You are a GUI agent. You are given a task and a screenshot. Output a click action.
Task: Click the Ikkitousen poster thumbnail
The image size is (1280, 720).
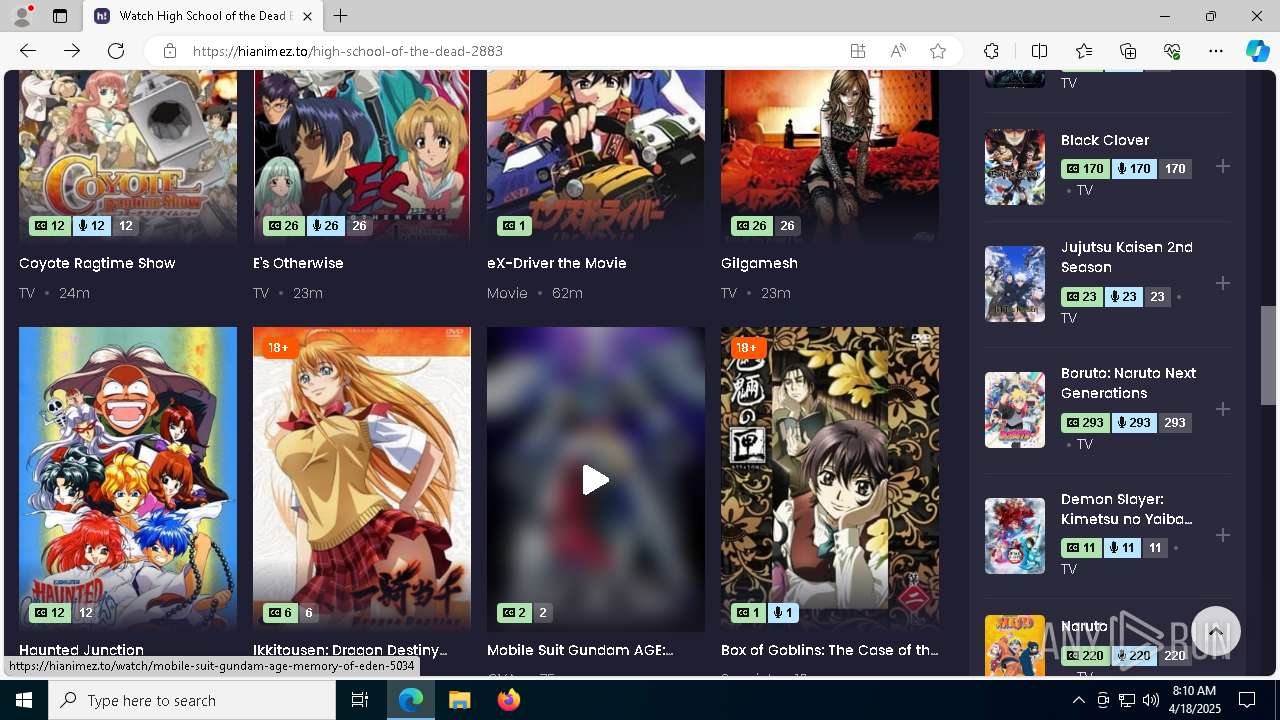[x=362, y=479]
